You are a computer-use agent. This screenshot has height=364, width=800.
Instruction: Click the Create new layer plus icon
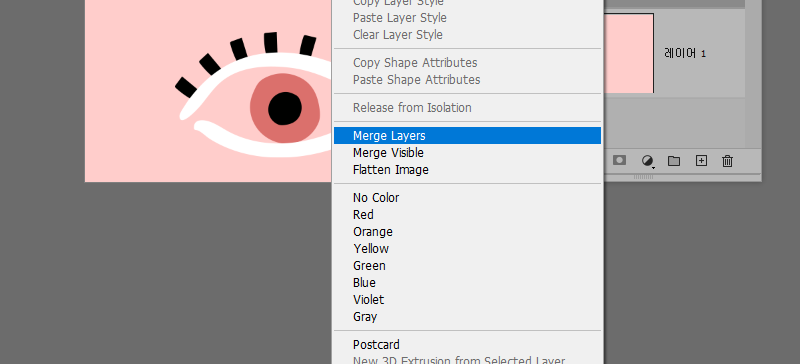point(702,161)
